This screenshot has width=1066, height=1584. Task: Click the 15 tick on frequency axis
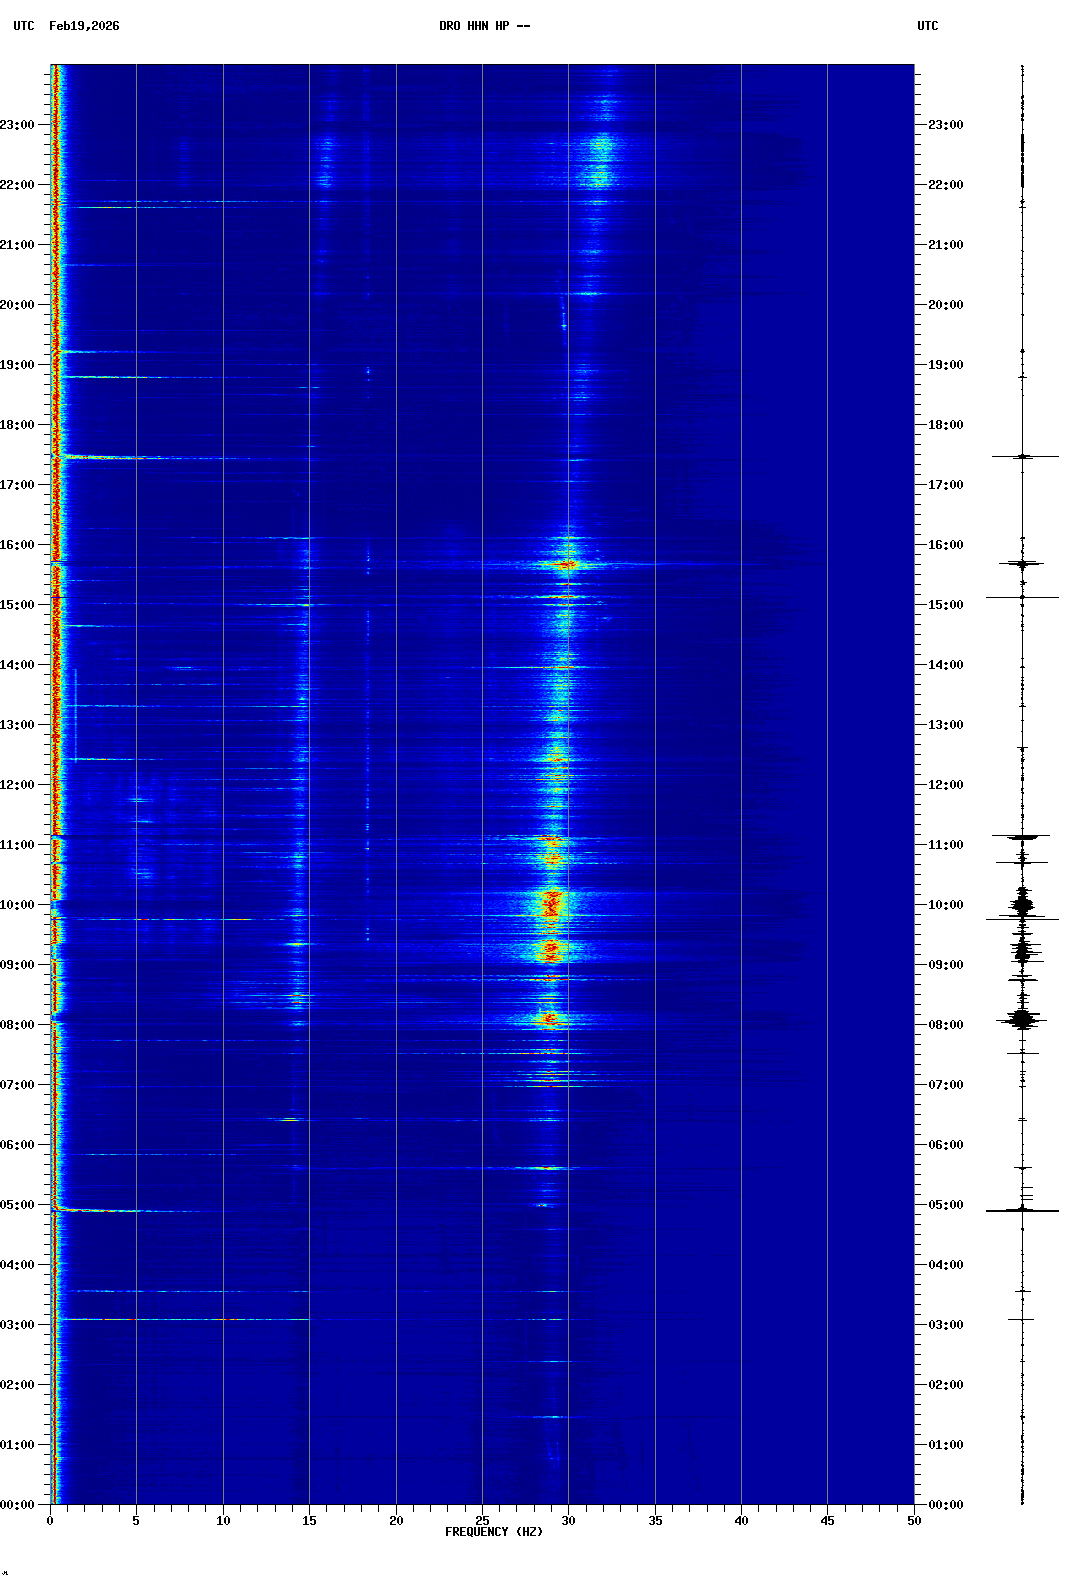click(309, 1521)
